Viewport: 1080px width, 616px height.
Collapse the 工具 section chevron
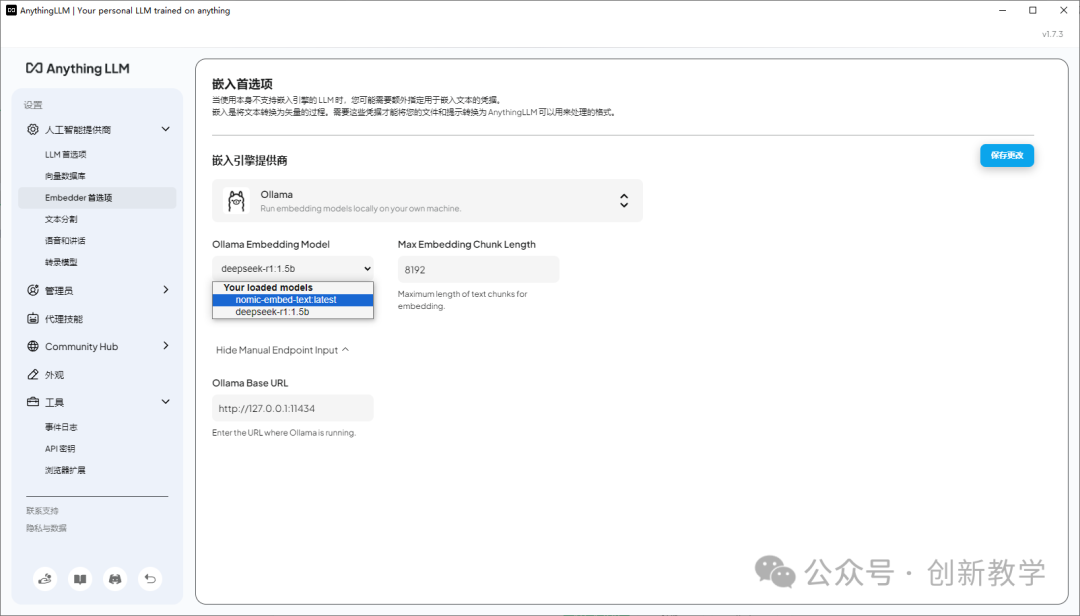pyautogui.click(x=165, y=402)
